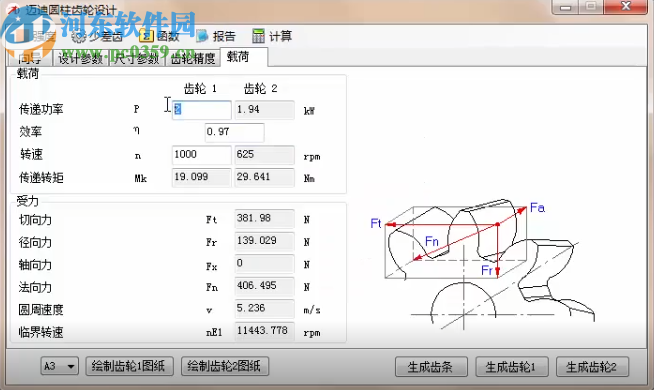
Task: Click the 法向力 label
Action: click(35, 287)
